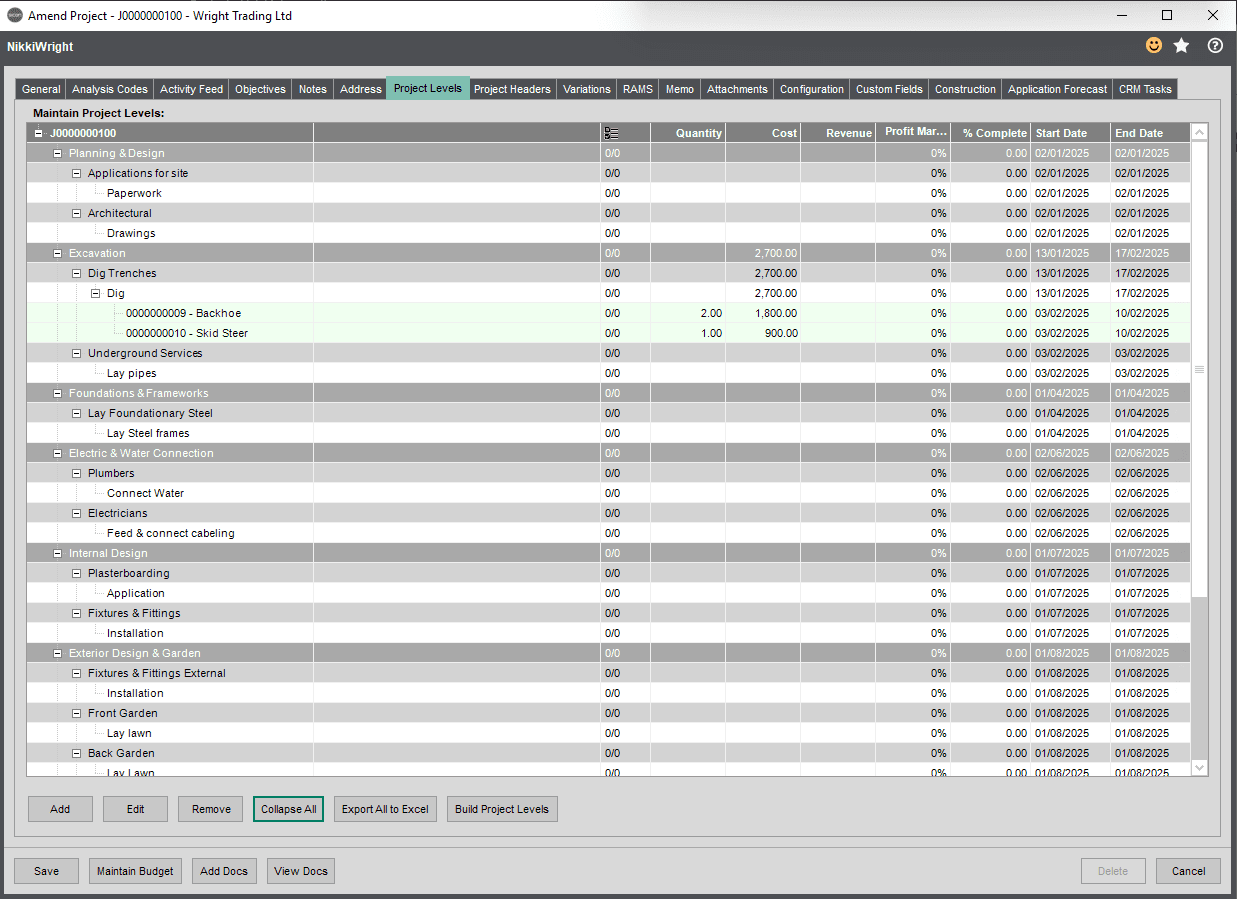Click the % Complete column header
Image resolution: width=1237 pixels, height=899 pixels.
[x=990, y=133]
